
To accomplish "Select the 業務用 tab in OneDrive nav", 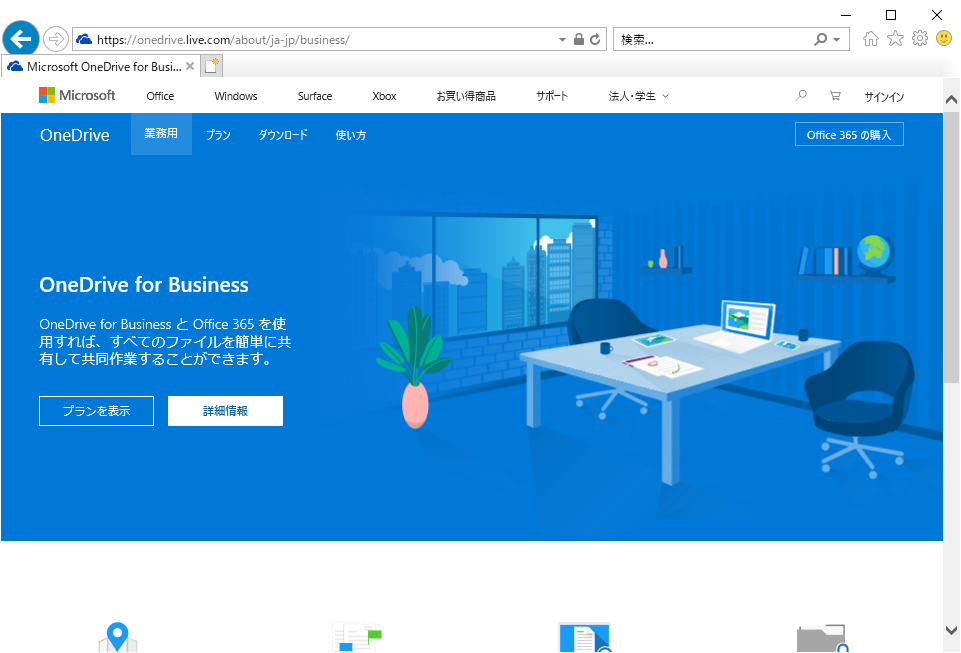I will (x=161, y=134).
